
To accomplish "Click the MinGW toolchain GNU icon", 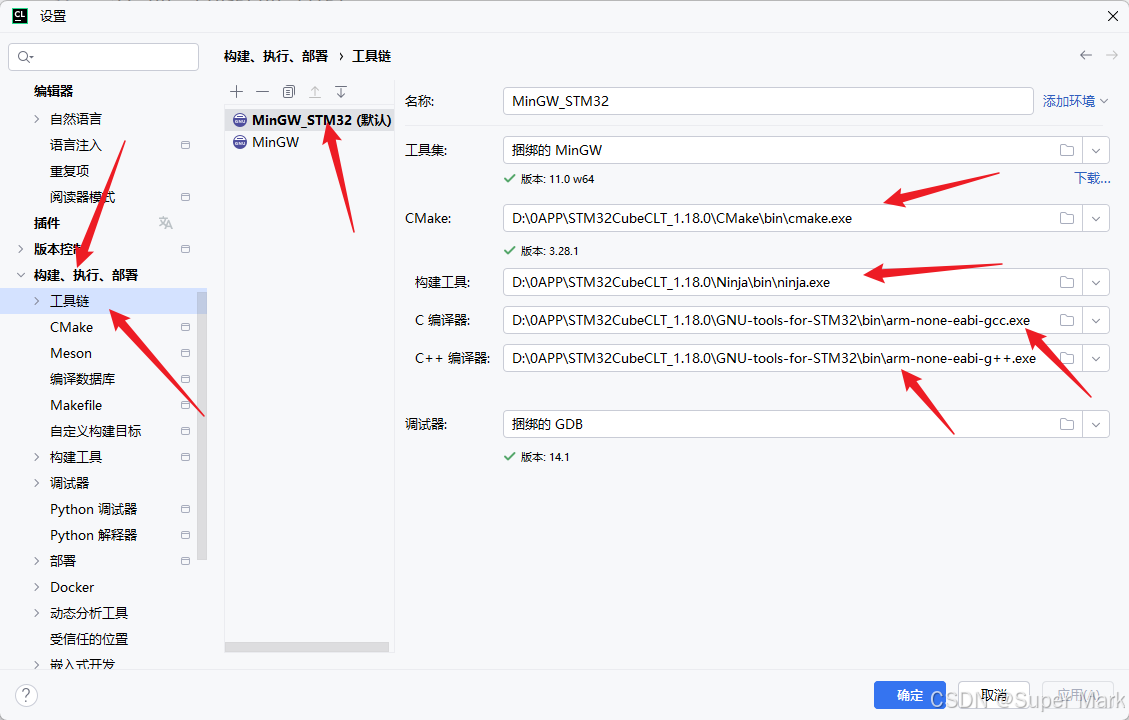I will 240,142.
